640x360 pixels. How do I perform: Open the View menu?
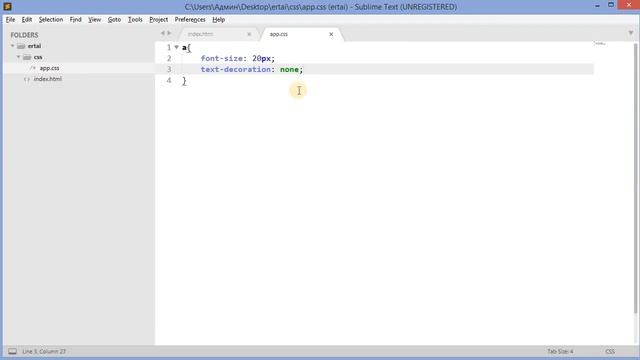pyautogui.click(x=94, y=20)
